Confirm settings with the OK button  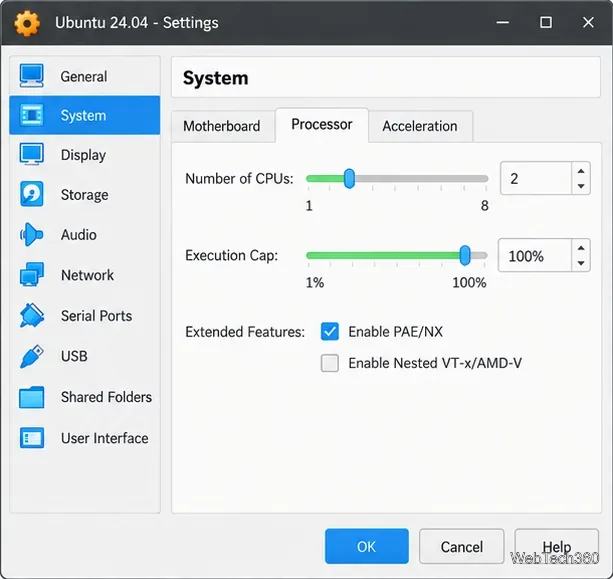coord(367,546)
